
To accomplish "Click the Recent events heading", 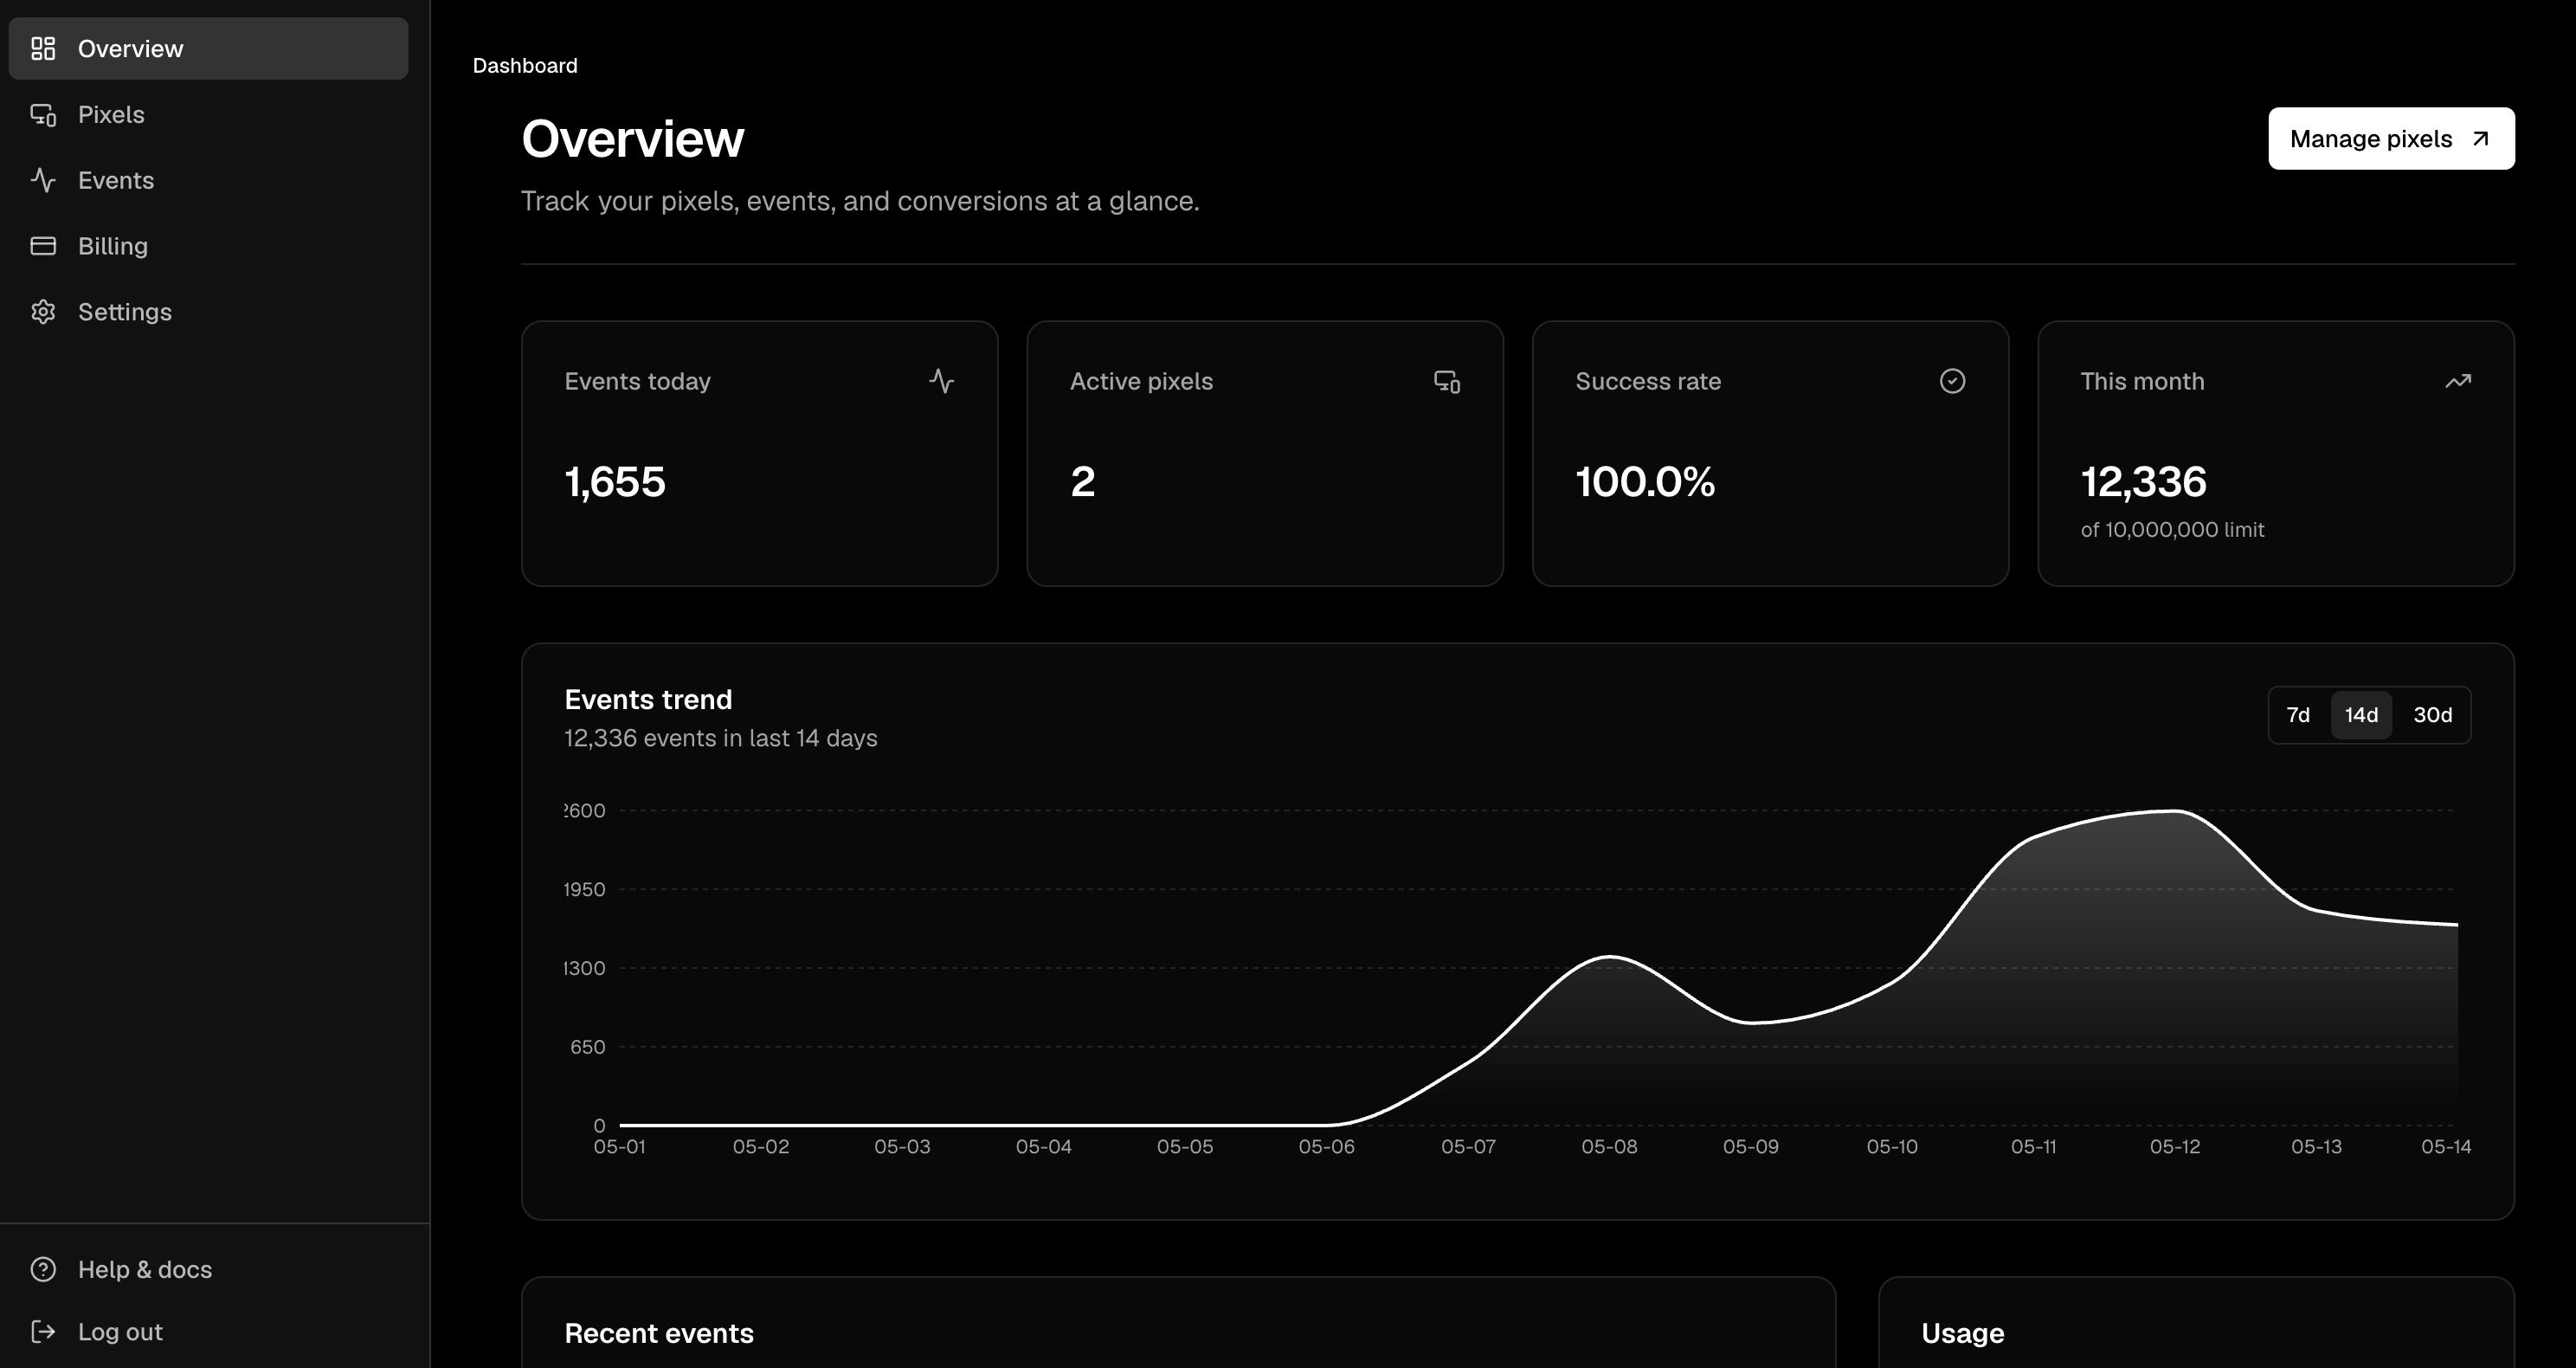I will (x=659, y=1333).
